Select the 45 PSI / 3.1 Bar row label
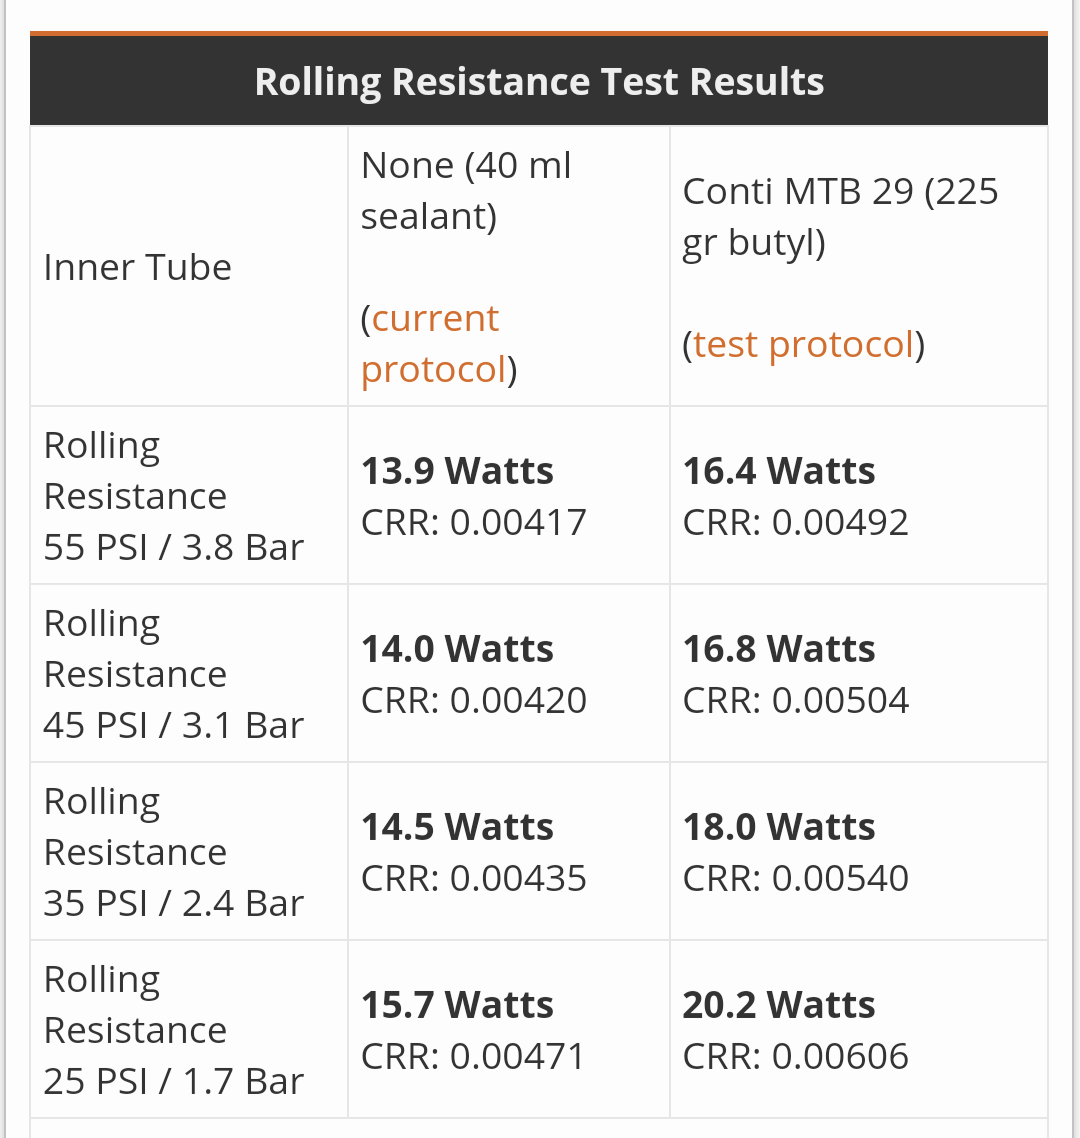 (173, 725)
